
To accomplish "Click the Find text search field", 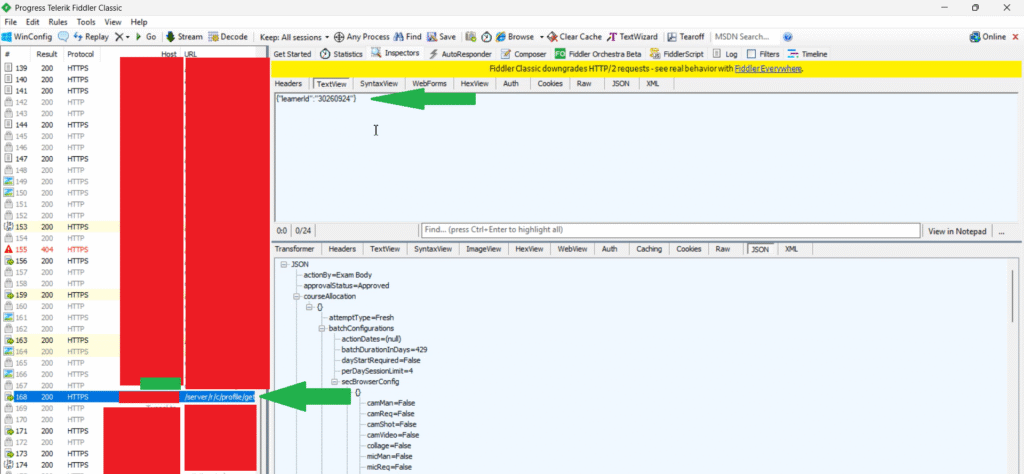I will click(x=669, y=230).
